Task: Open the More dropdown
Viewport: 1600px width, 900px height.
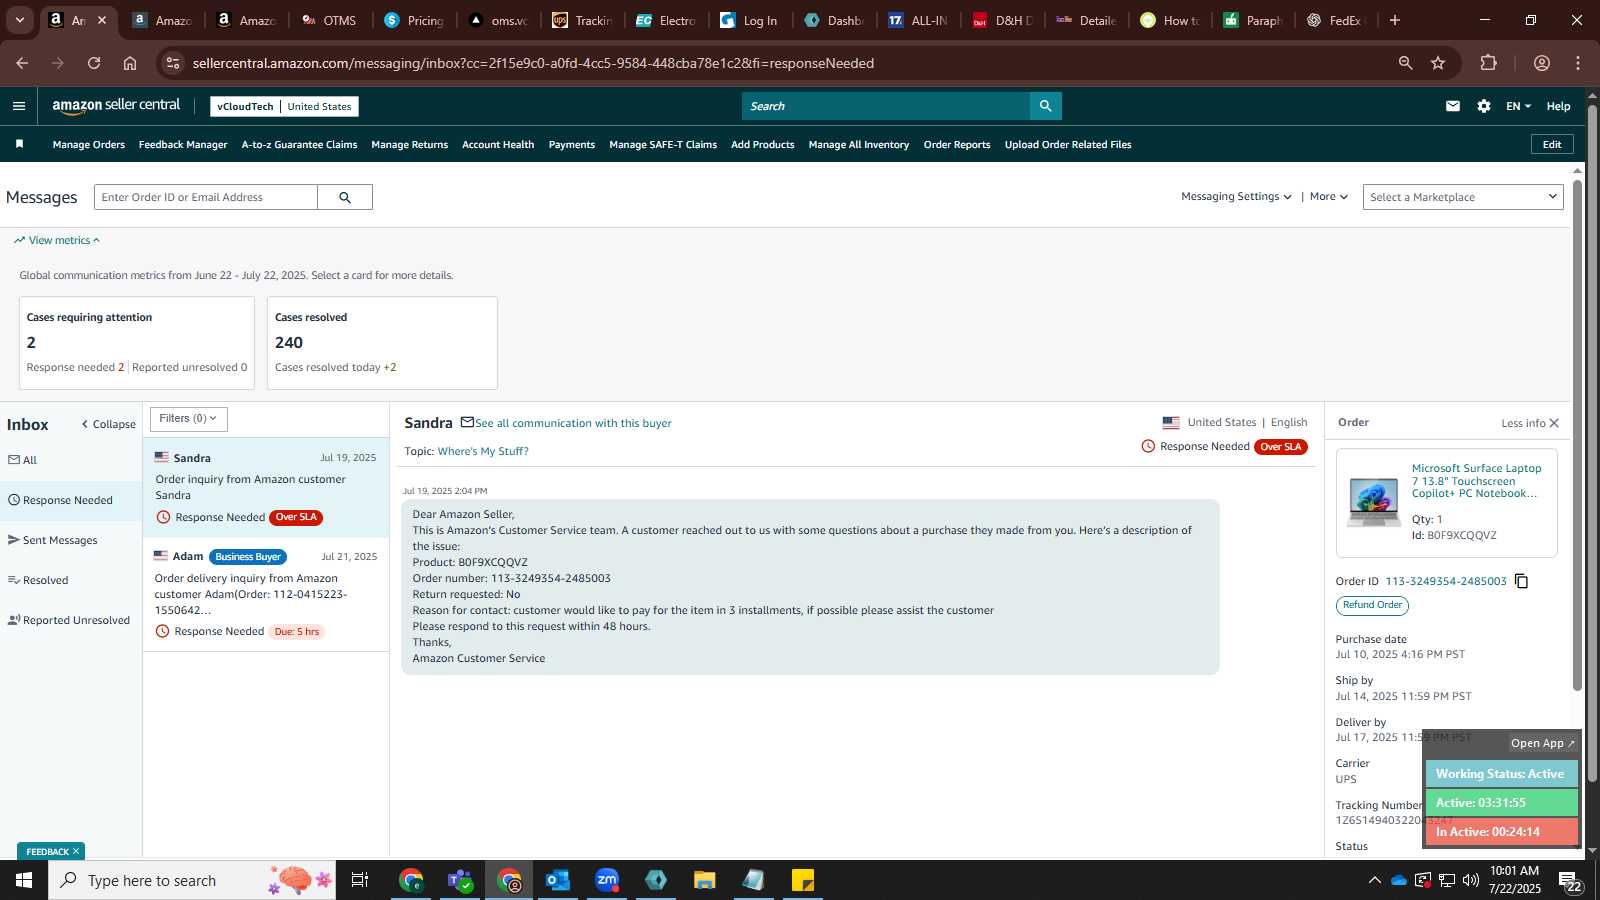Action: pyautogui.click(x=1329, y=197)
